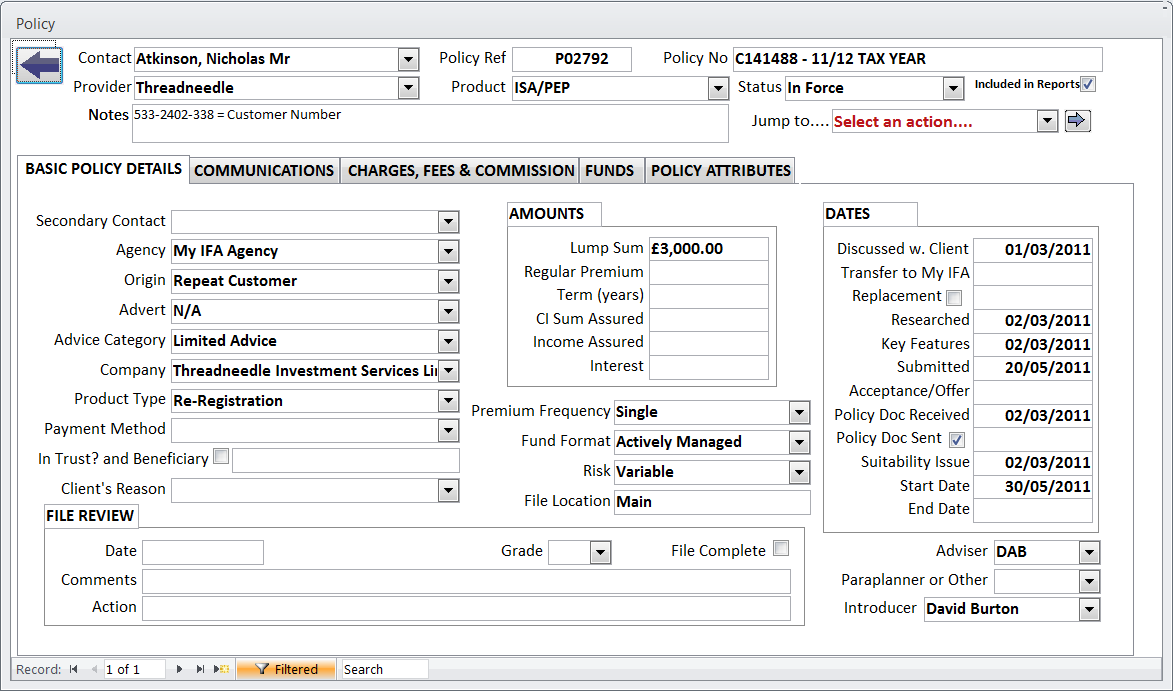This screenshot has height=691, width=1173.
Task: Go to last record in navigator
Action: coord(200,669)
